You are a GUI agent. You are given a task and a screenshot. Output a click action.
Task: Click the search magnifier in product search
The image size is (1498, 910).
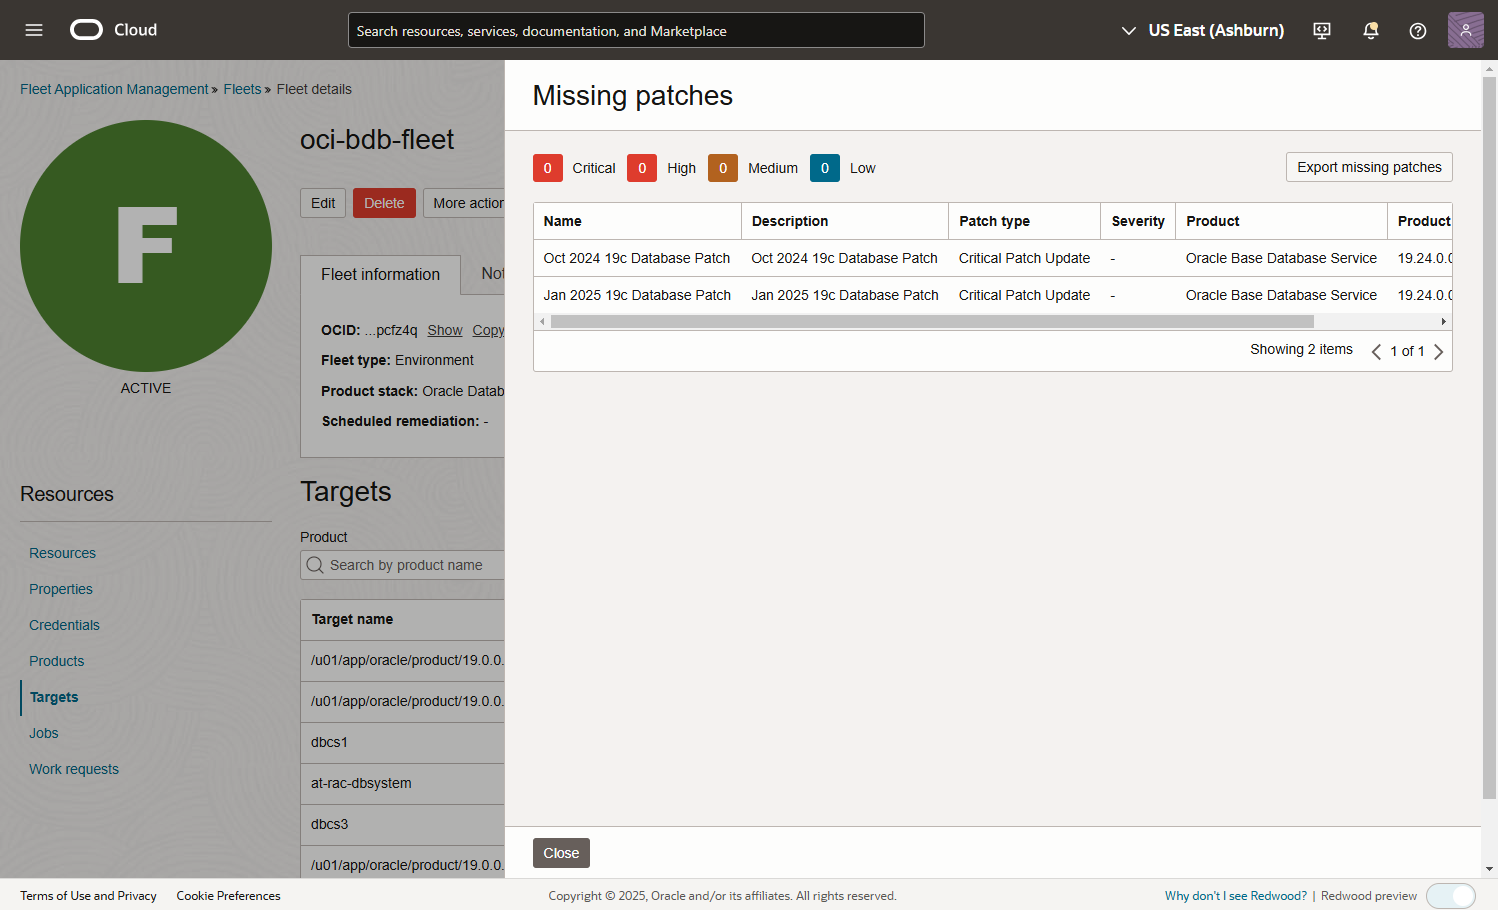(x=315, y=565)
